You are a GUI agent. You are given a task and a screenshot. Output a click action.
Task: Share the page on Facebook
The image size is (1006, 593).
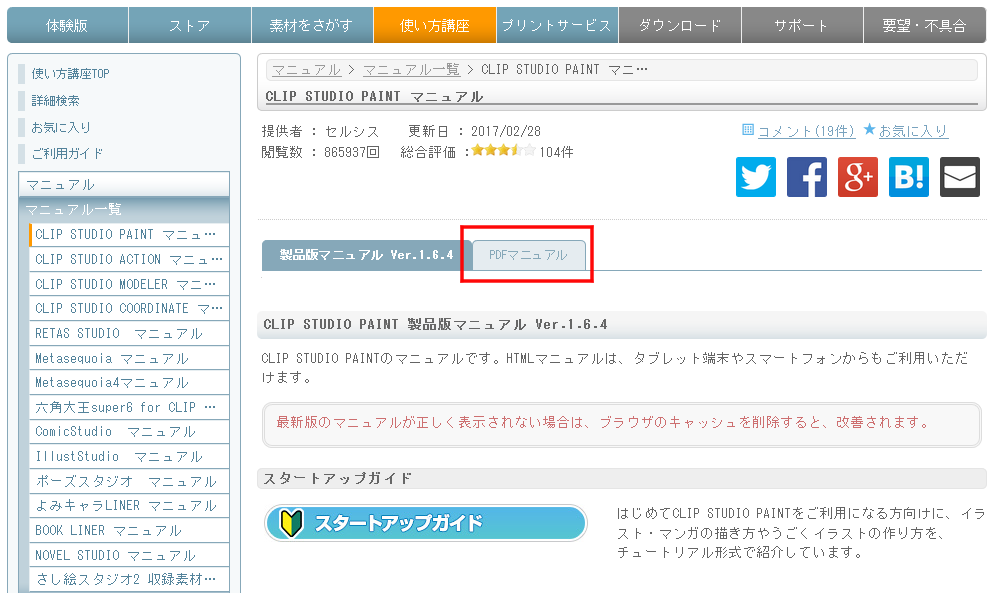point(806,177)
